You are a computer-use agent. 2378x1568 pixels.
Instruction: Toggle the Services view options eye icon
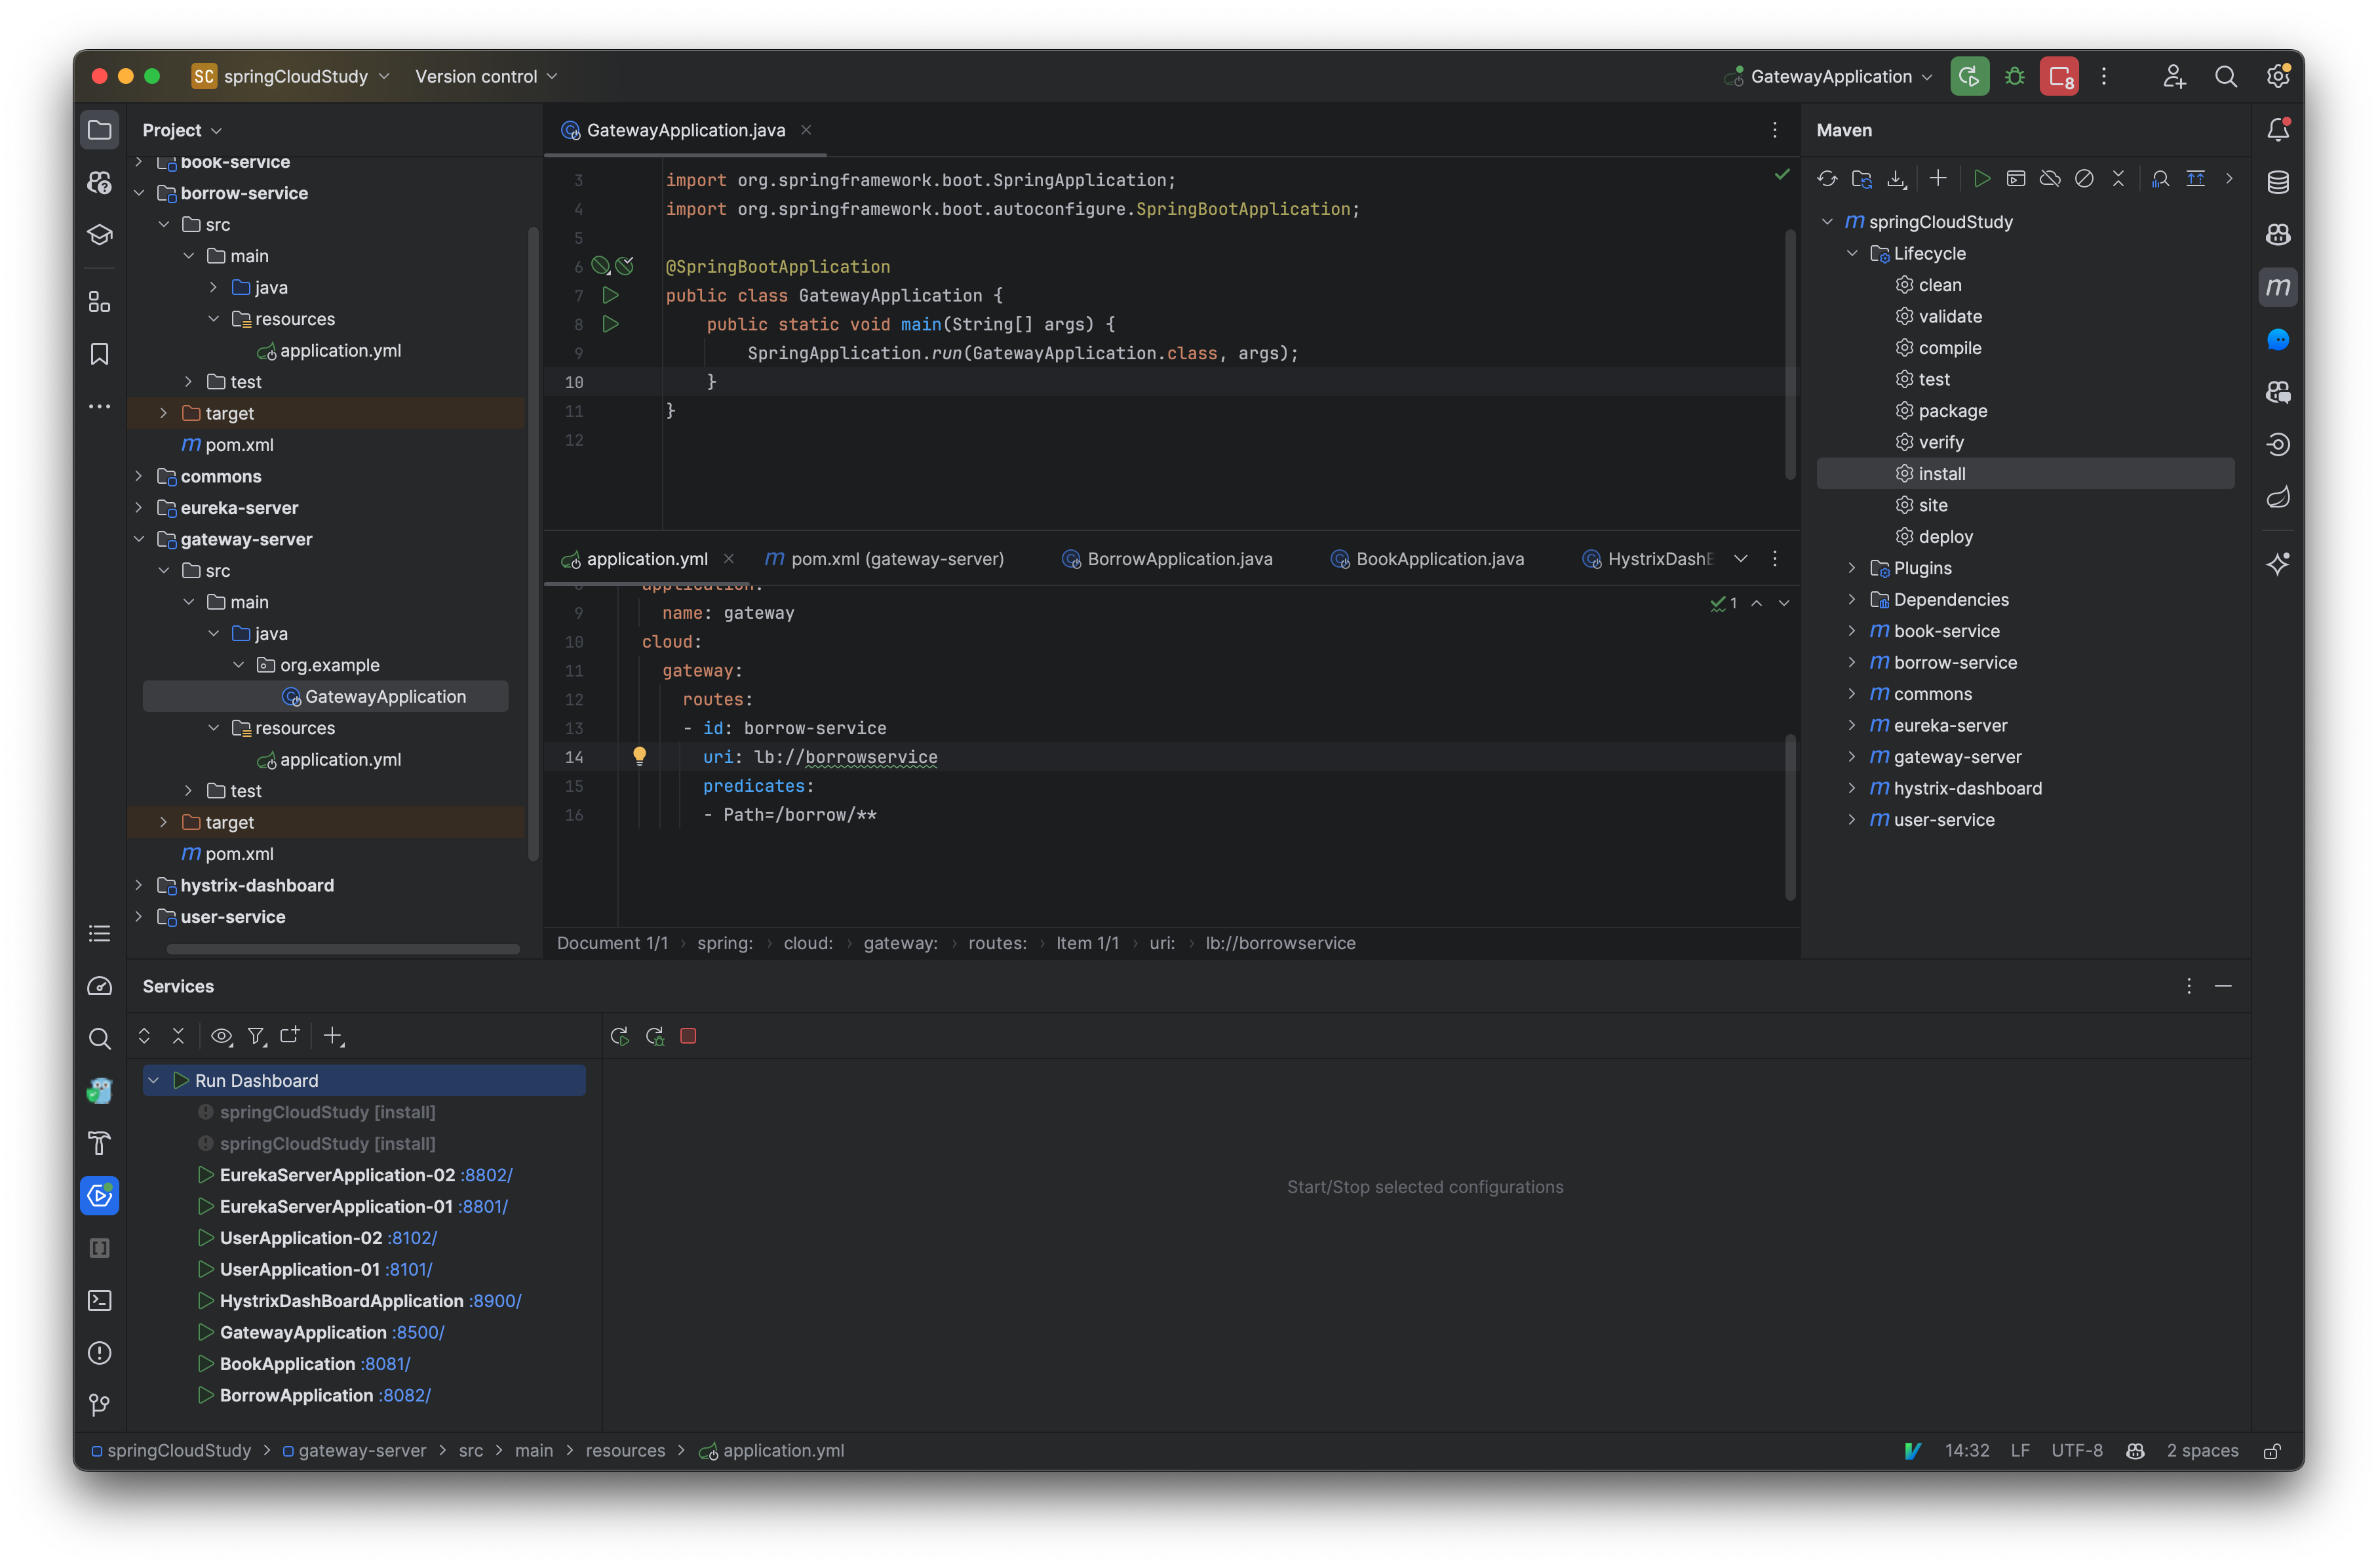[222, 1036]
